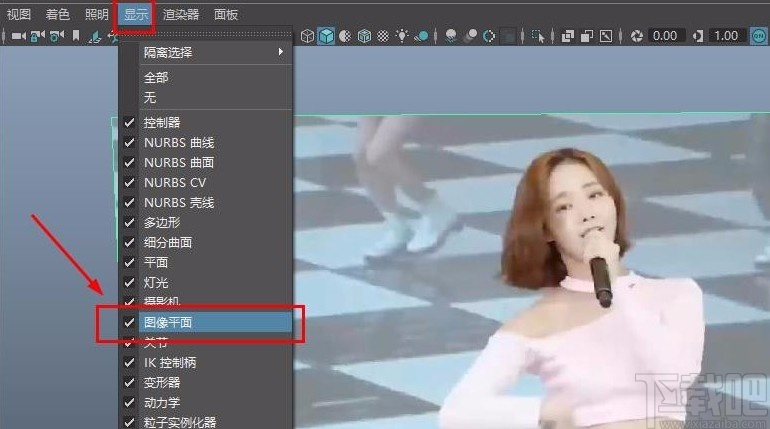Toggle Screen Space Ambient Occlusion icon
The height and width of the screenshot is (429, 770).
[x=451, y=36]
